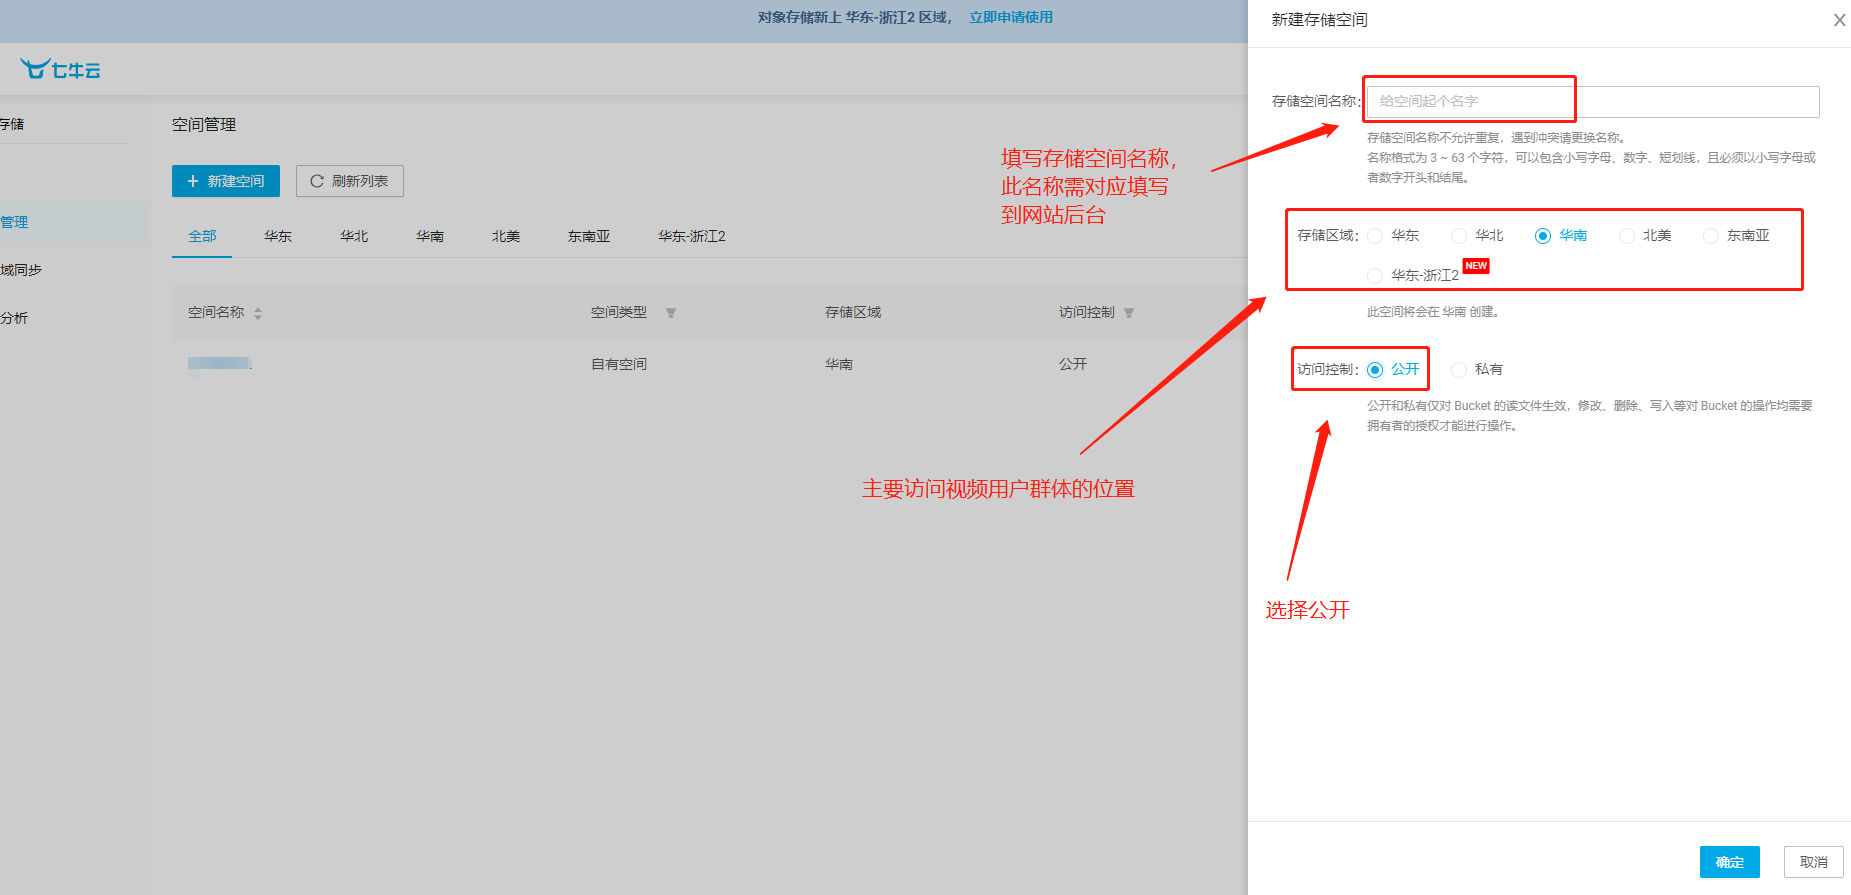This screenshot has height=895, width=1851.
Task: Click the 存储空间名称 input field
Action: click(x=1592, y=101)
